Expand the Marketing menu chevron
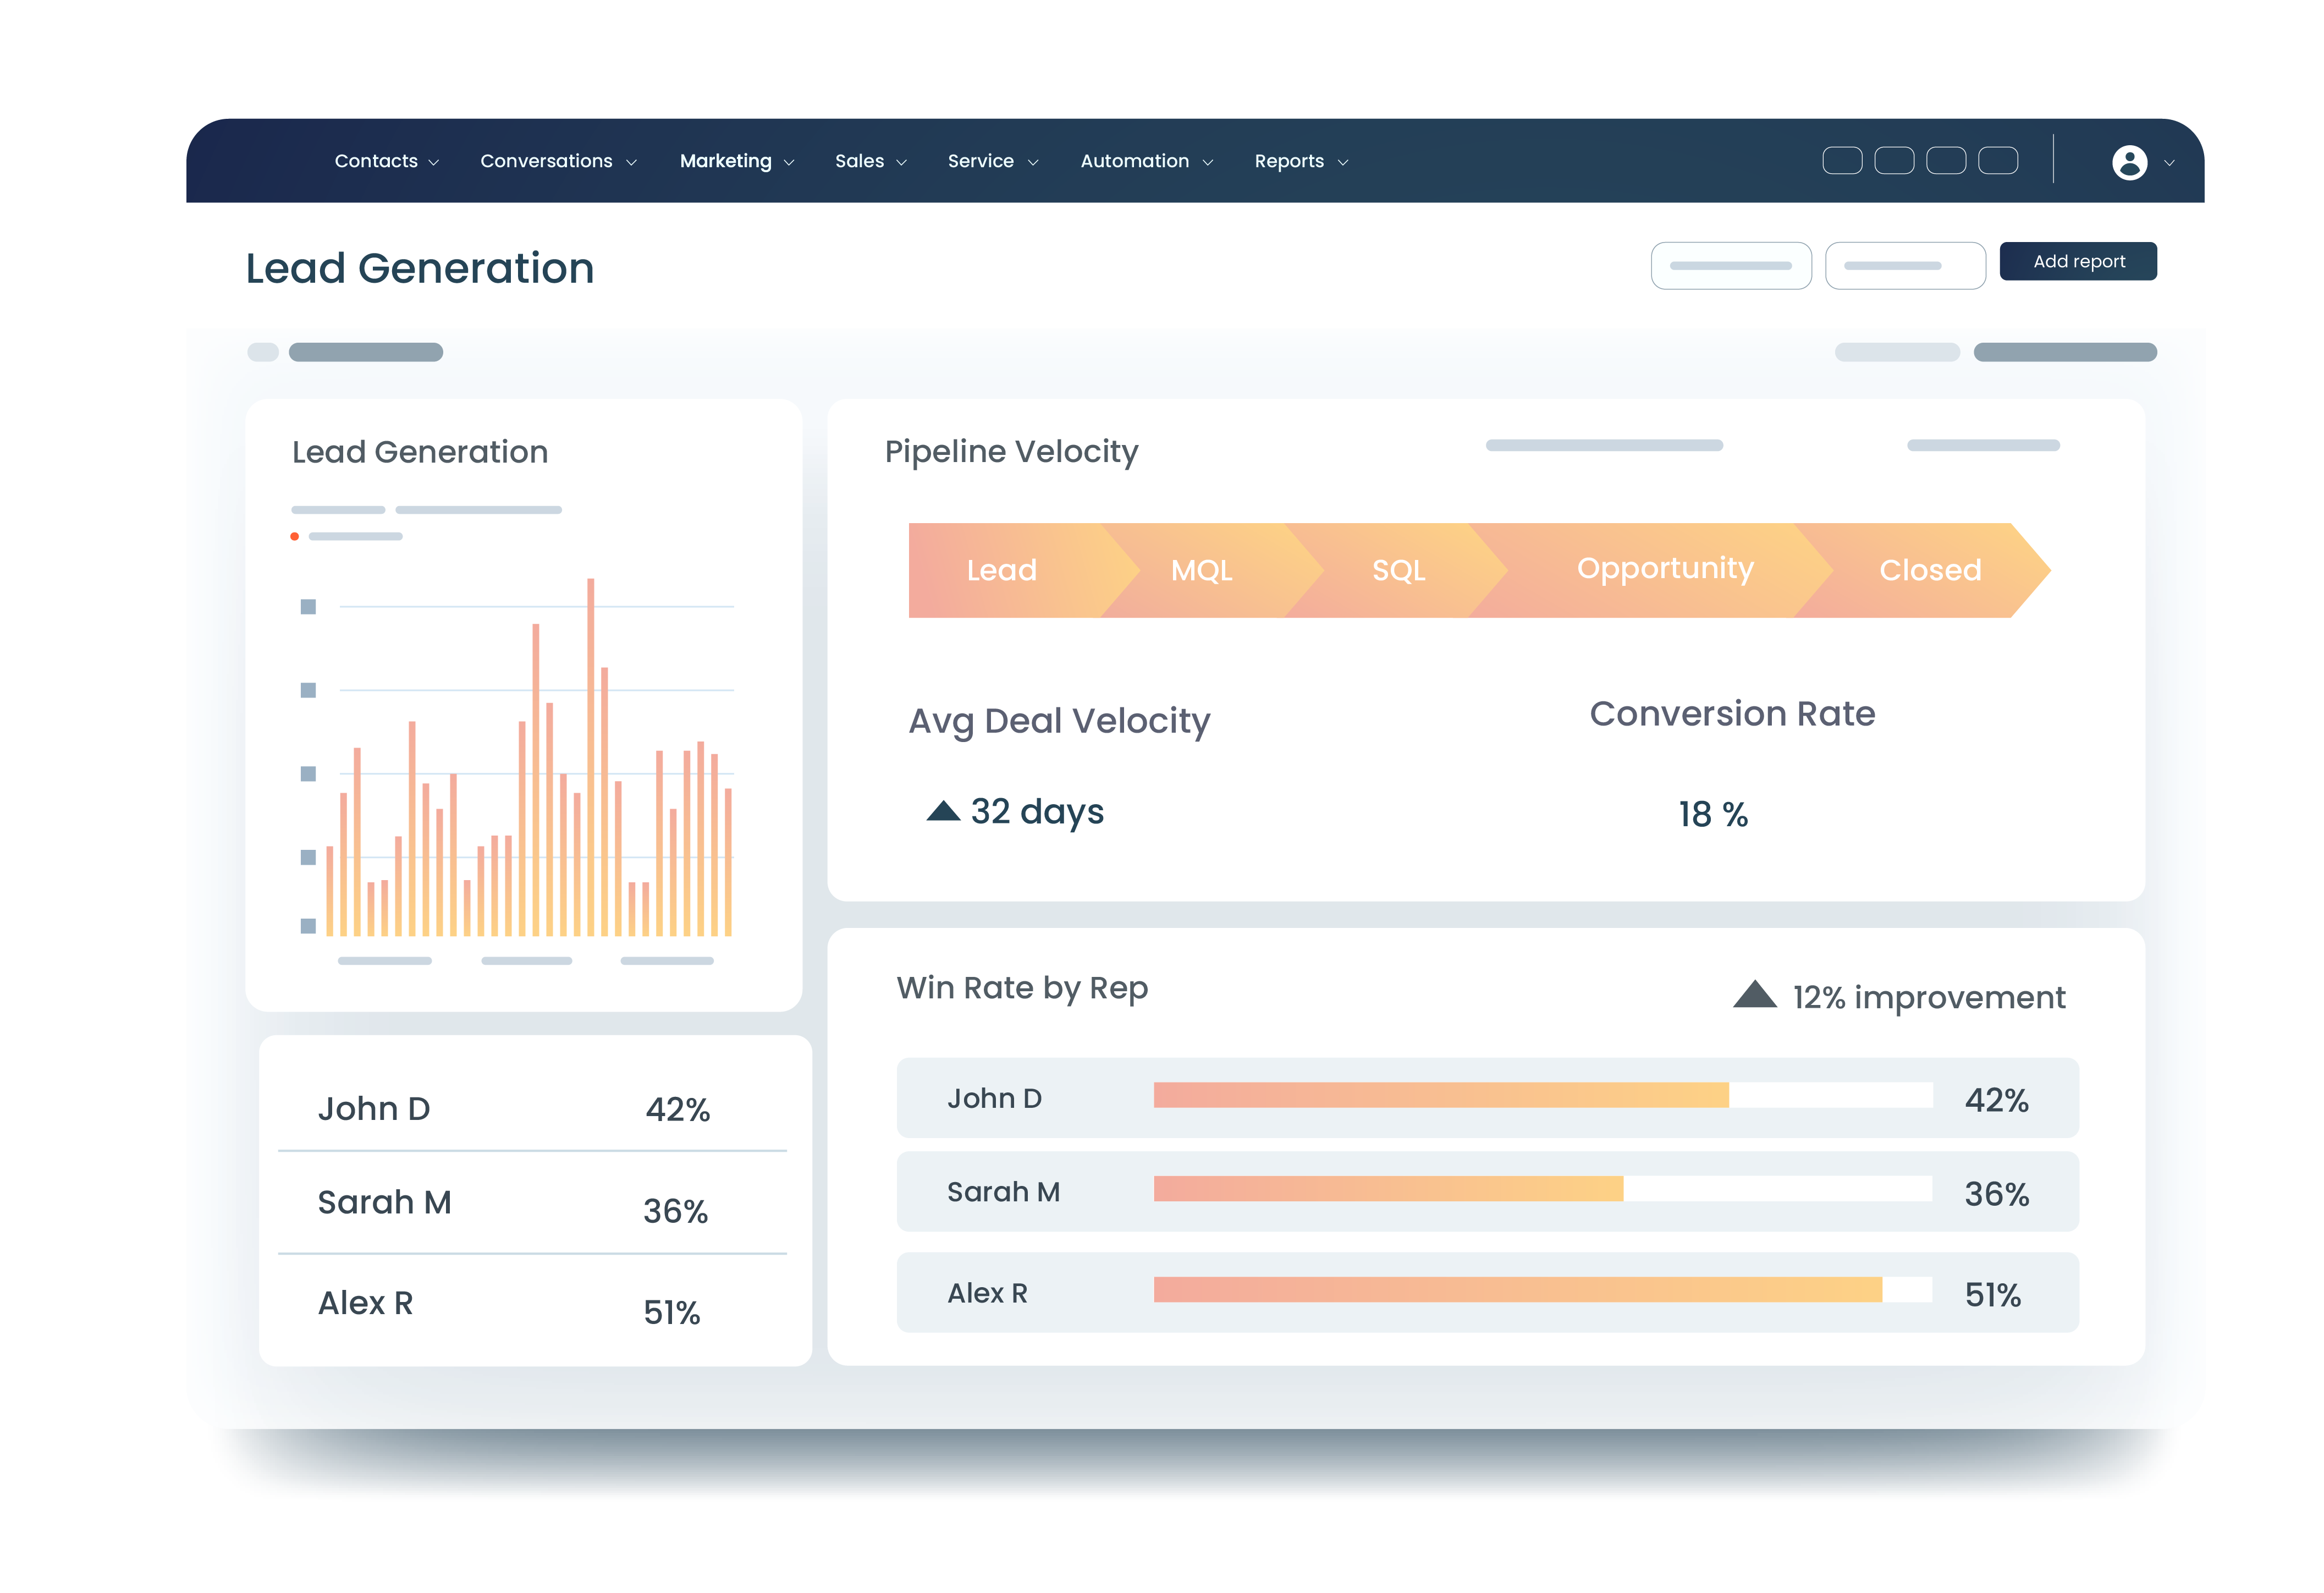Screen dimensions: 2324x1593 pos(789,163)
